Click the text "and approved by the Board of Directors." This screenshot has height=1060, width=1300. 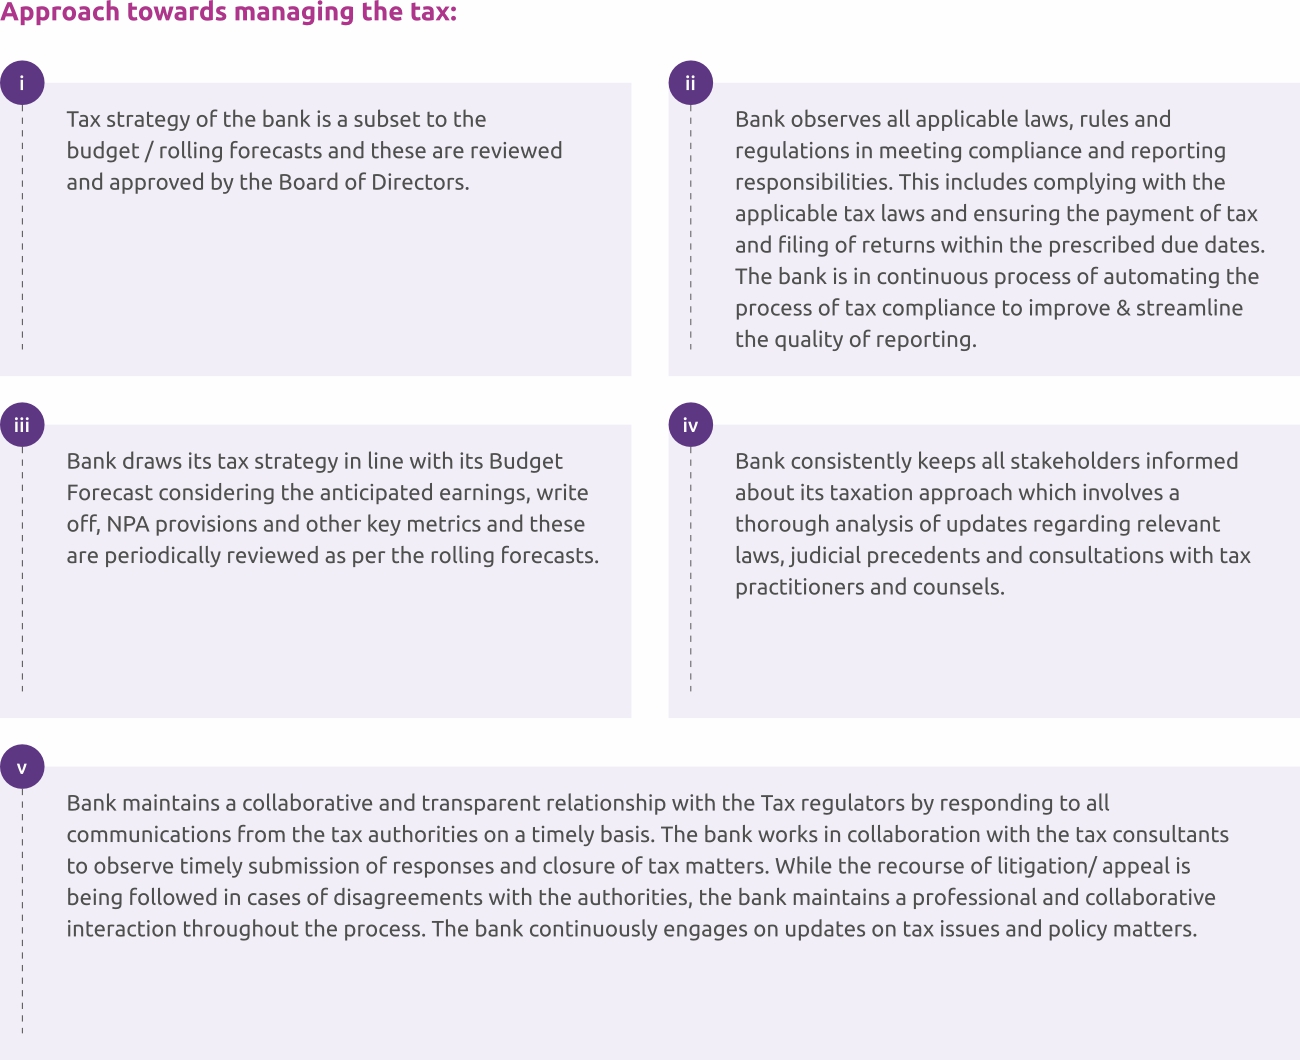coord(268,182)
